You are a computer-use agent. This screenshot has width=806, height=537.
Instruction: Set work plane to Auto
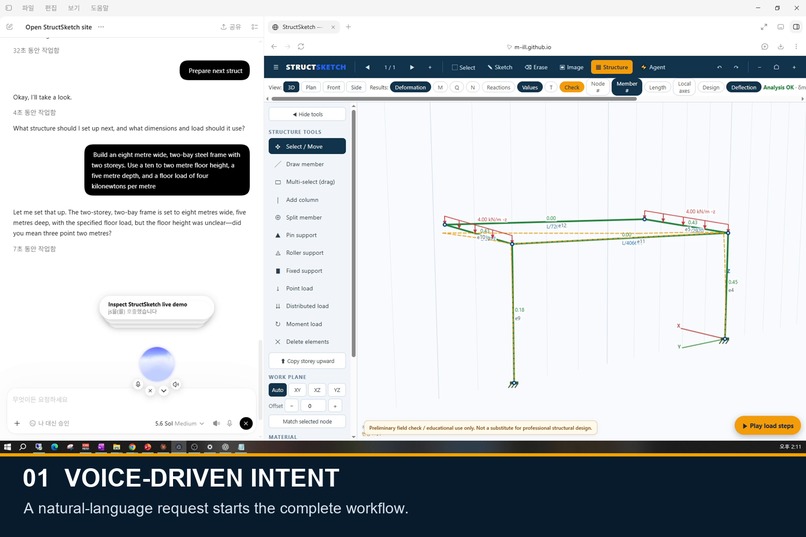coord(278,390)
